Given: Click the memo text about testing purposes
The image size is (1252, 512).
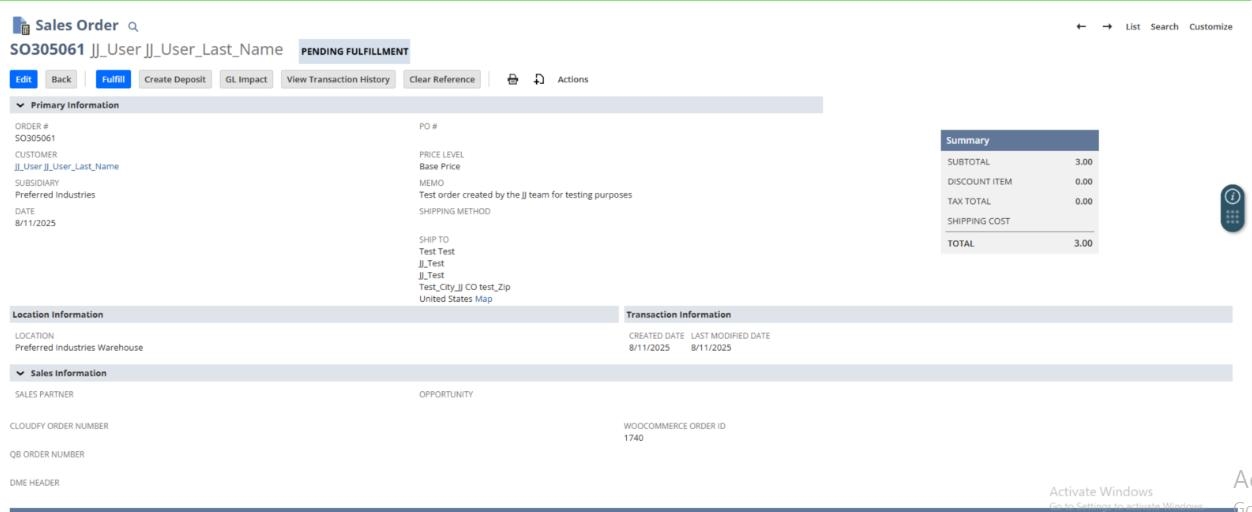Looking at the screenshot, I should (526, 195).
